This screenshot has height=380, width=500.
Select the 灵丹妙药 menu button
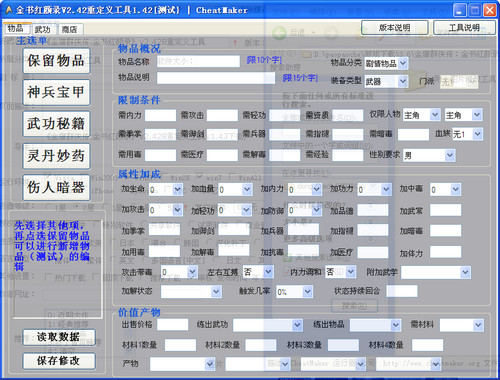point(56,156)
